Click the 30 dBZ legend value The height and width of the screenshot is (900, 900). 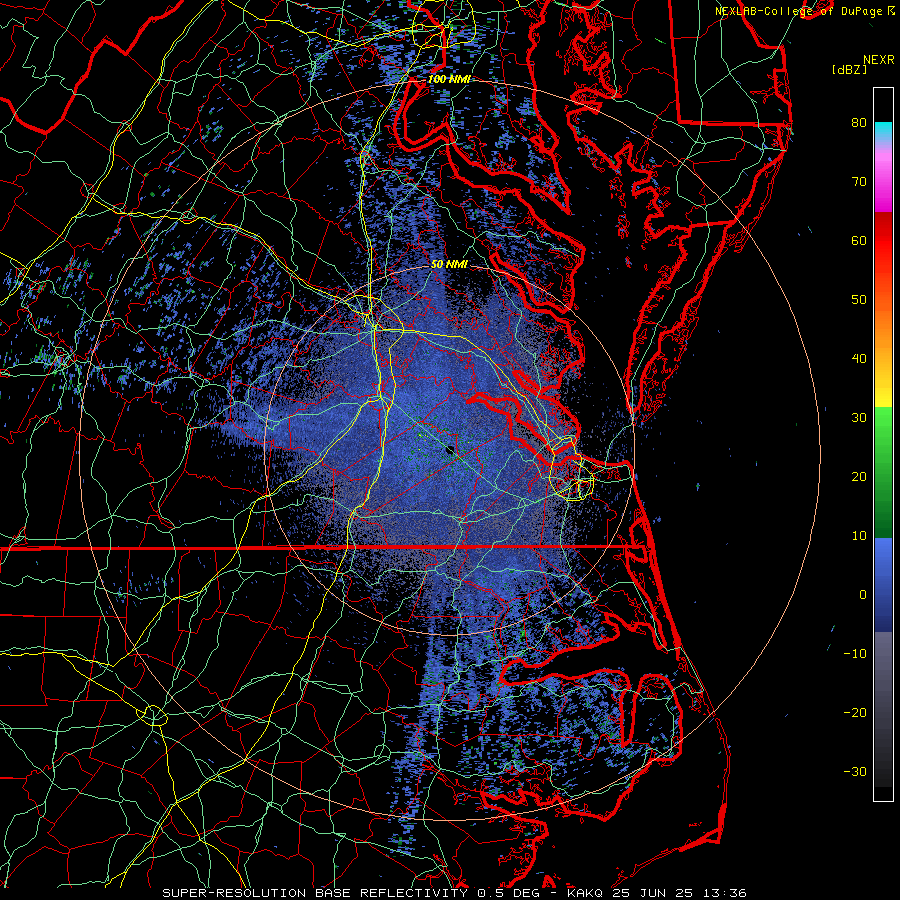[859, 417]
